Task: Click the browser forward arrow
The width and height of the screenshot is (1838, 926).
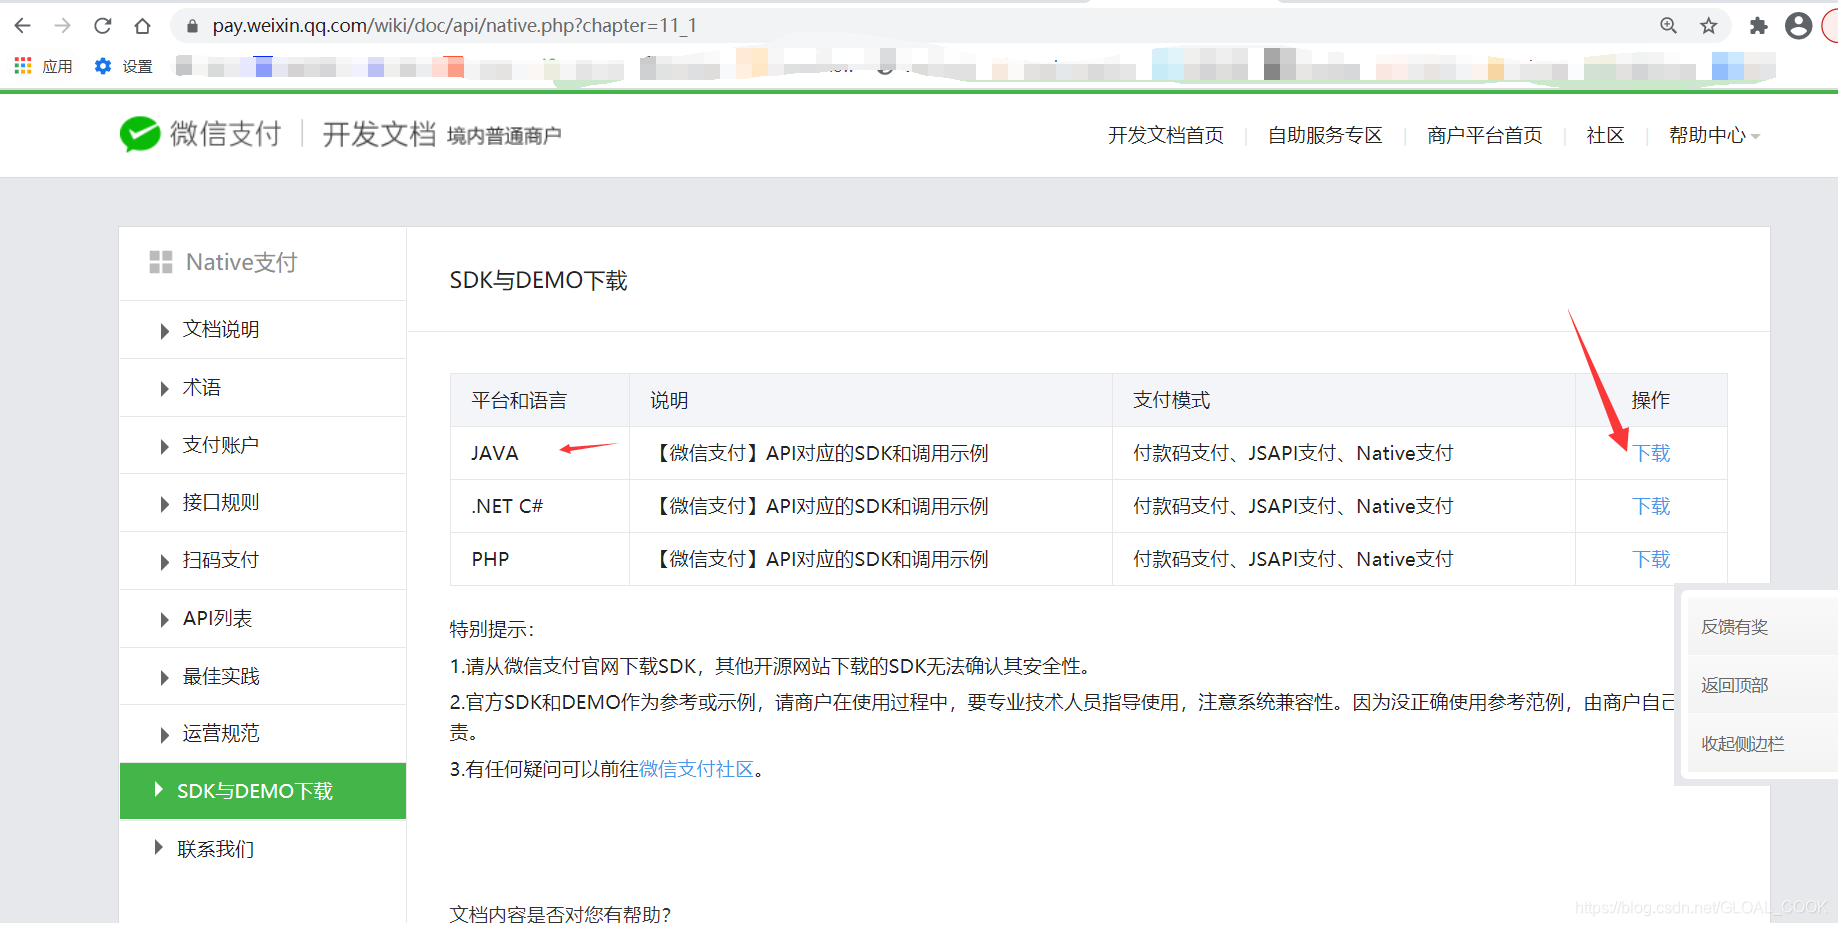Action: pyautogui.click(x=62, y=26)
